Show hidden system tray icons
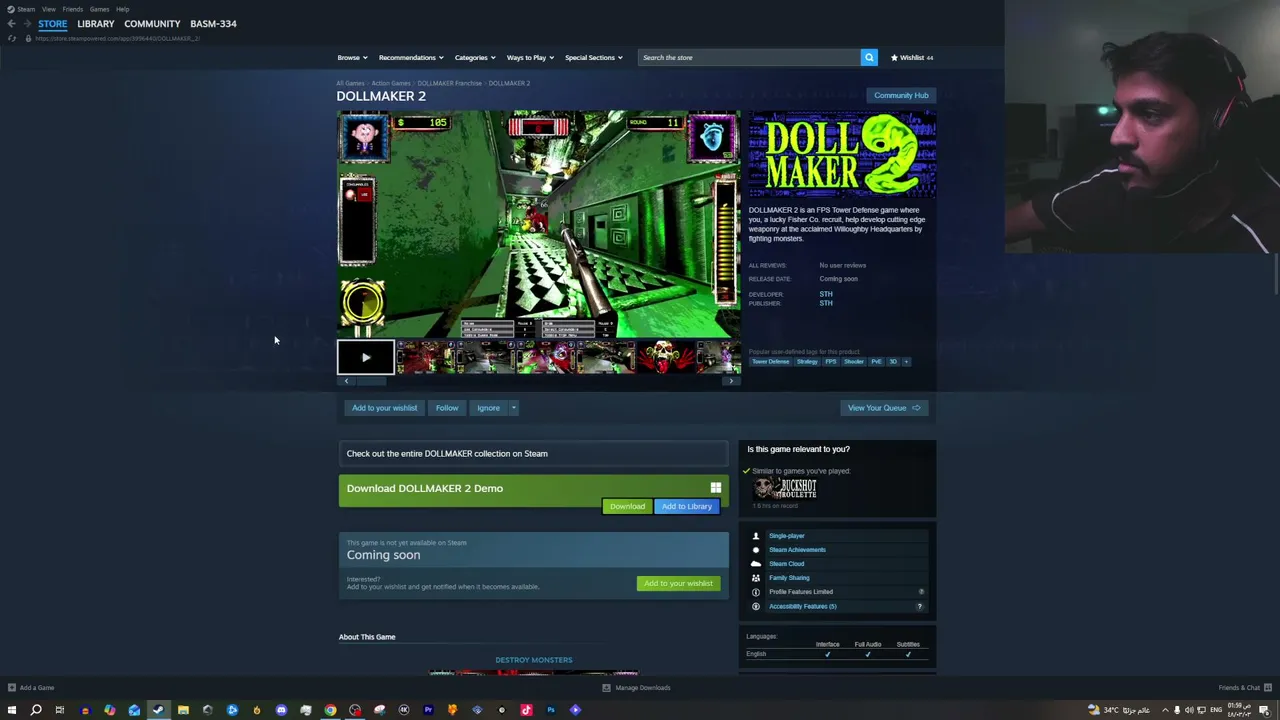 tap(1164, 710)
